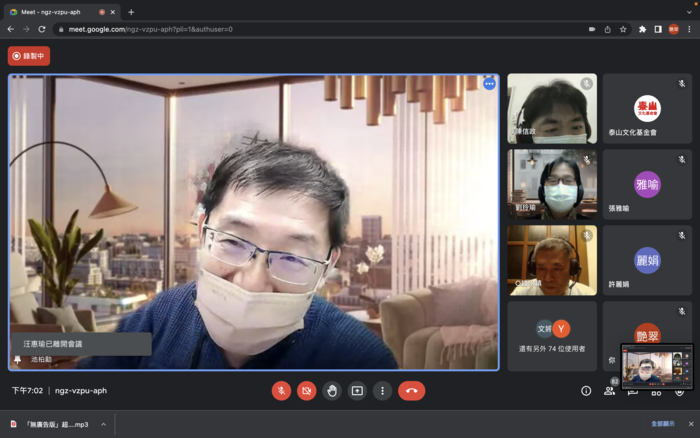Raise hand in the meeting

[332, 391]
